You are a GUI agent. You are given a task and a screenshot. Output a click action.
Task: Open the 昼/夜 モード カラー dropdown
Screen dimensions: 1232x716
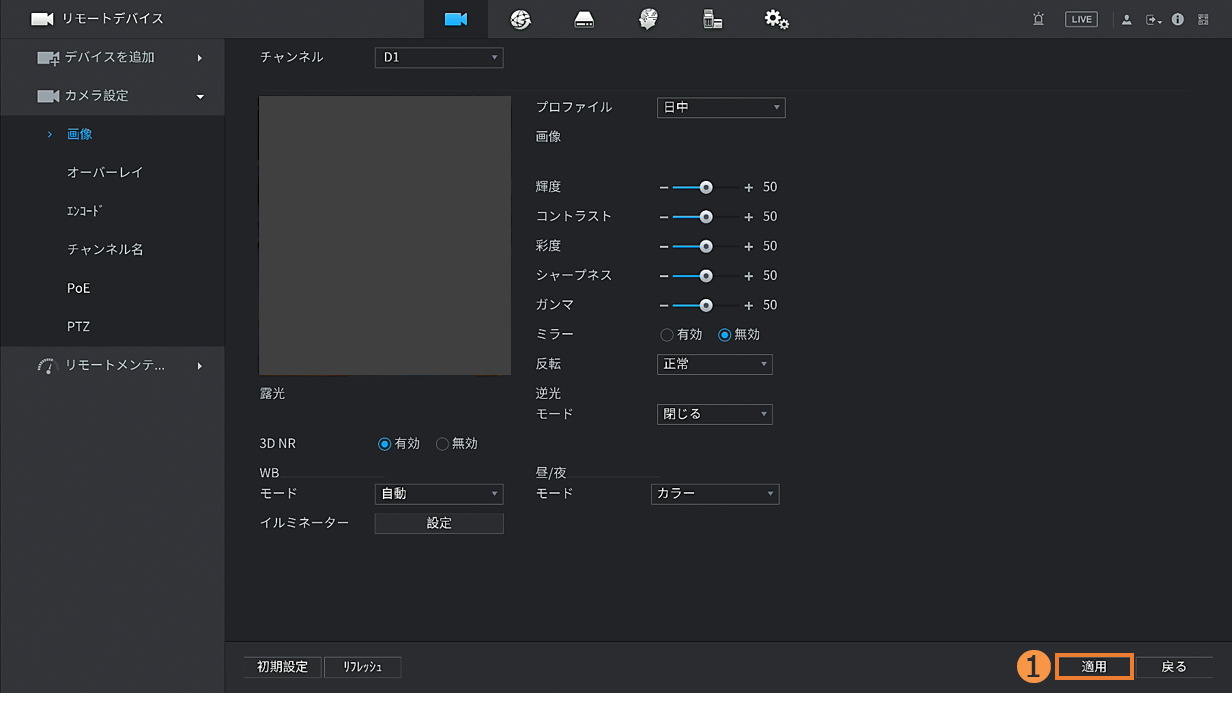(714, 494)
